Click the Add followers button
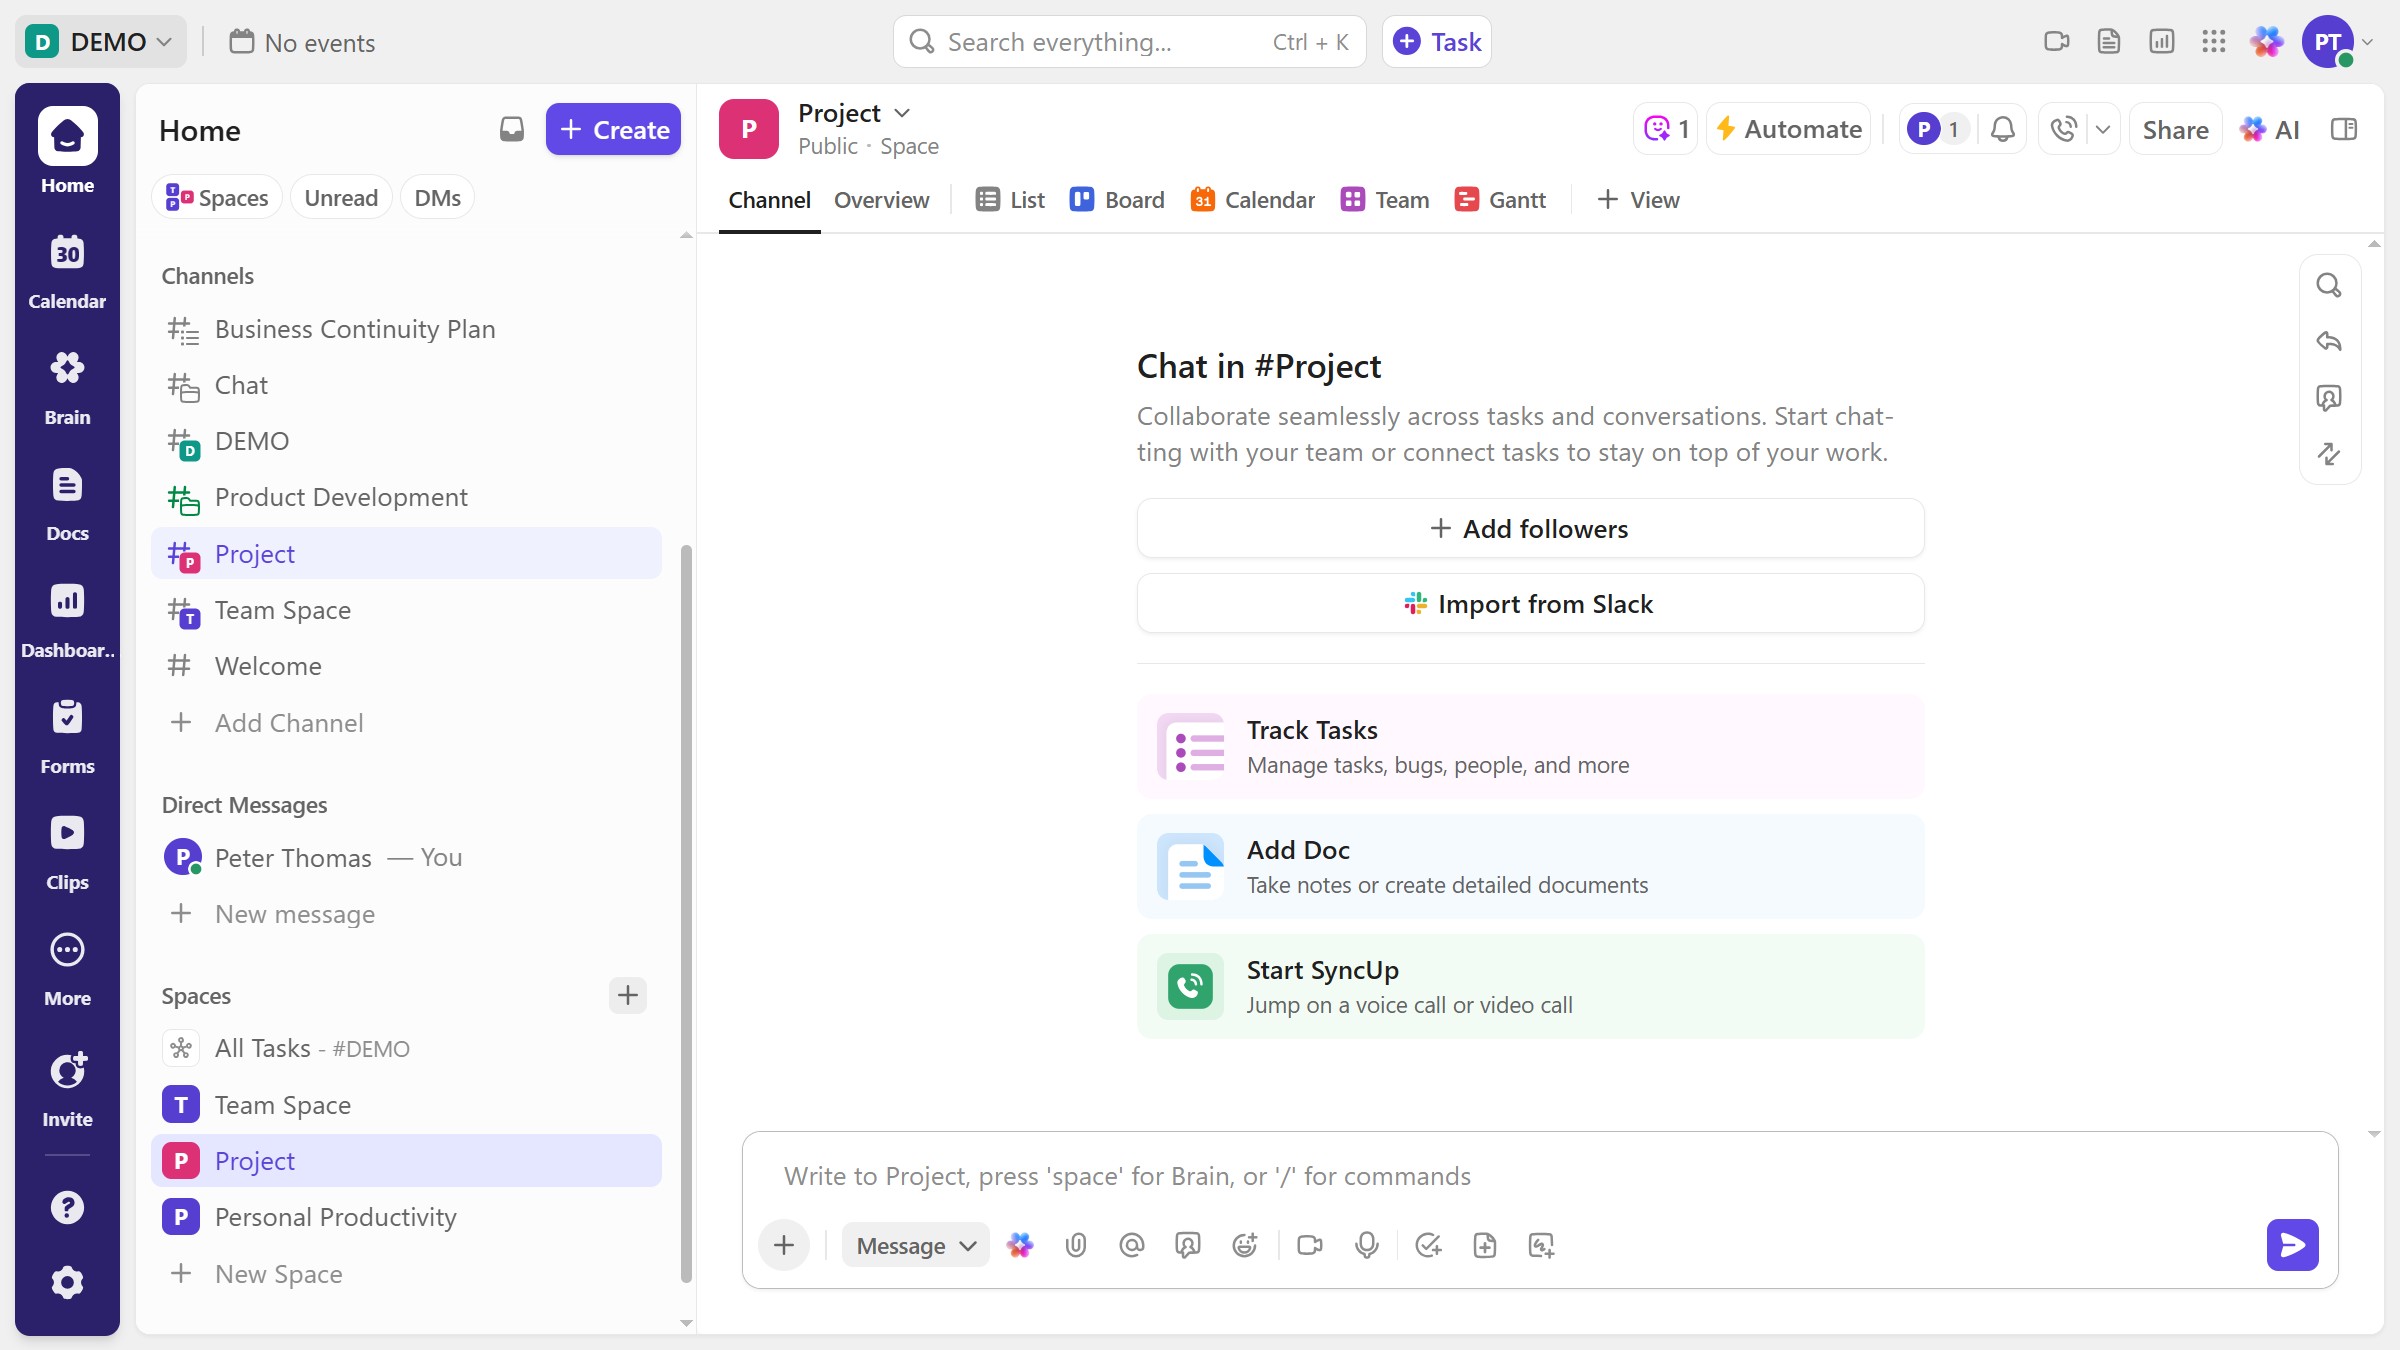The image size is (2400, 1350). pos(1529,528)
